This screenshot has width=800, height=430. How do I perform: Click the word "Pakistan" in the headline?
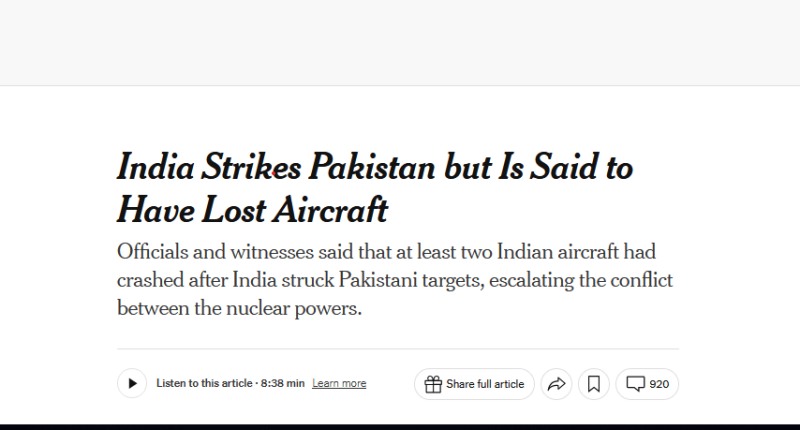coord(374,167)
